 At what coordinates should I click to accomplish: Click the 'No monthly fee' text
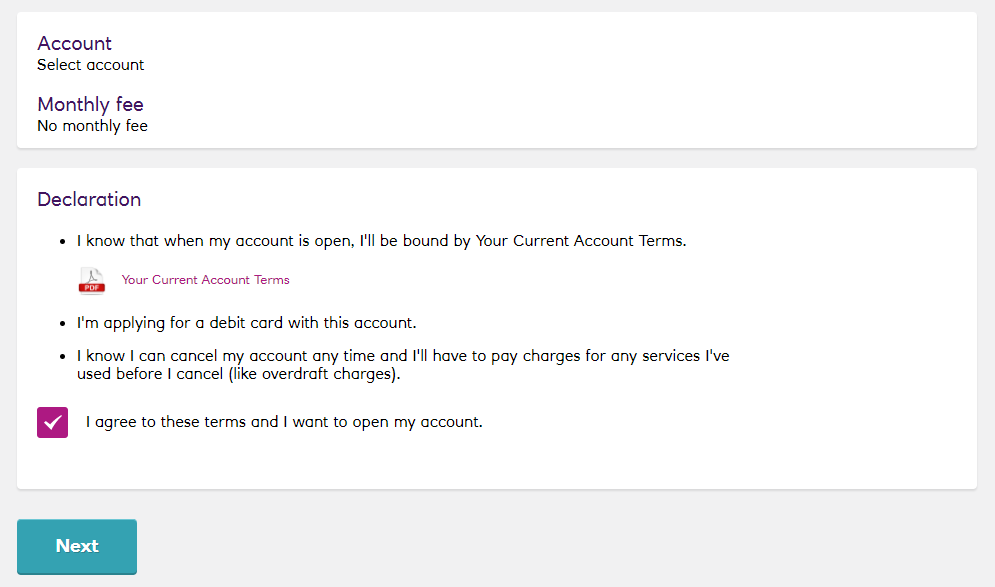tap(93, 126)
